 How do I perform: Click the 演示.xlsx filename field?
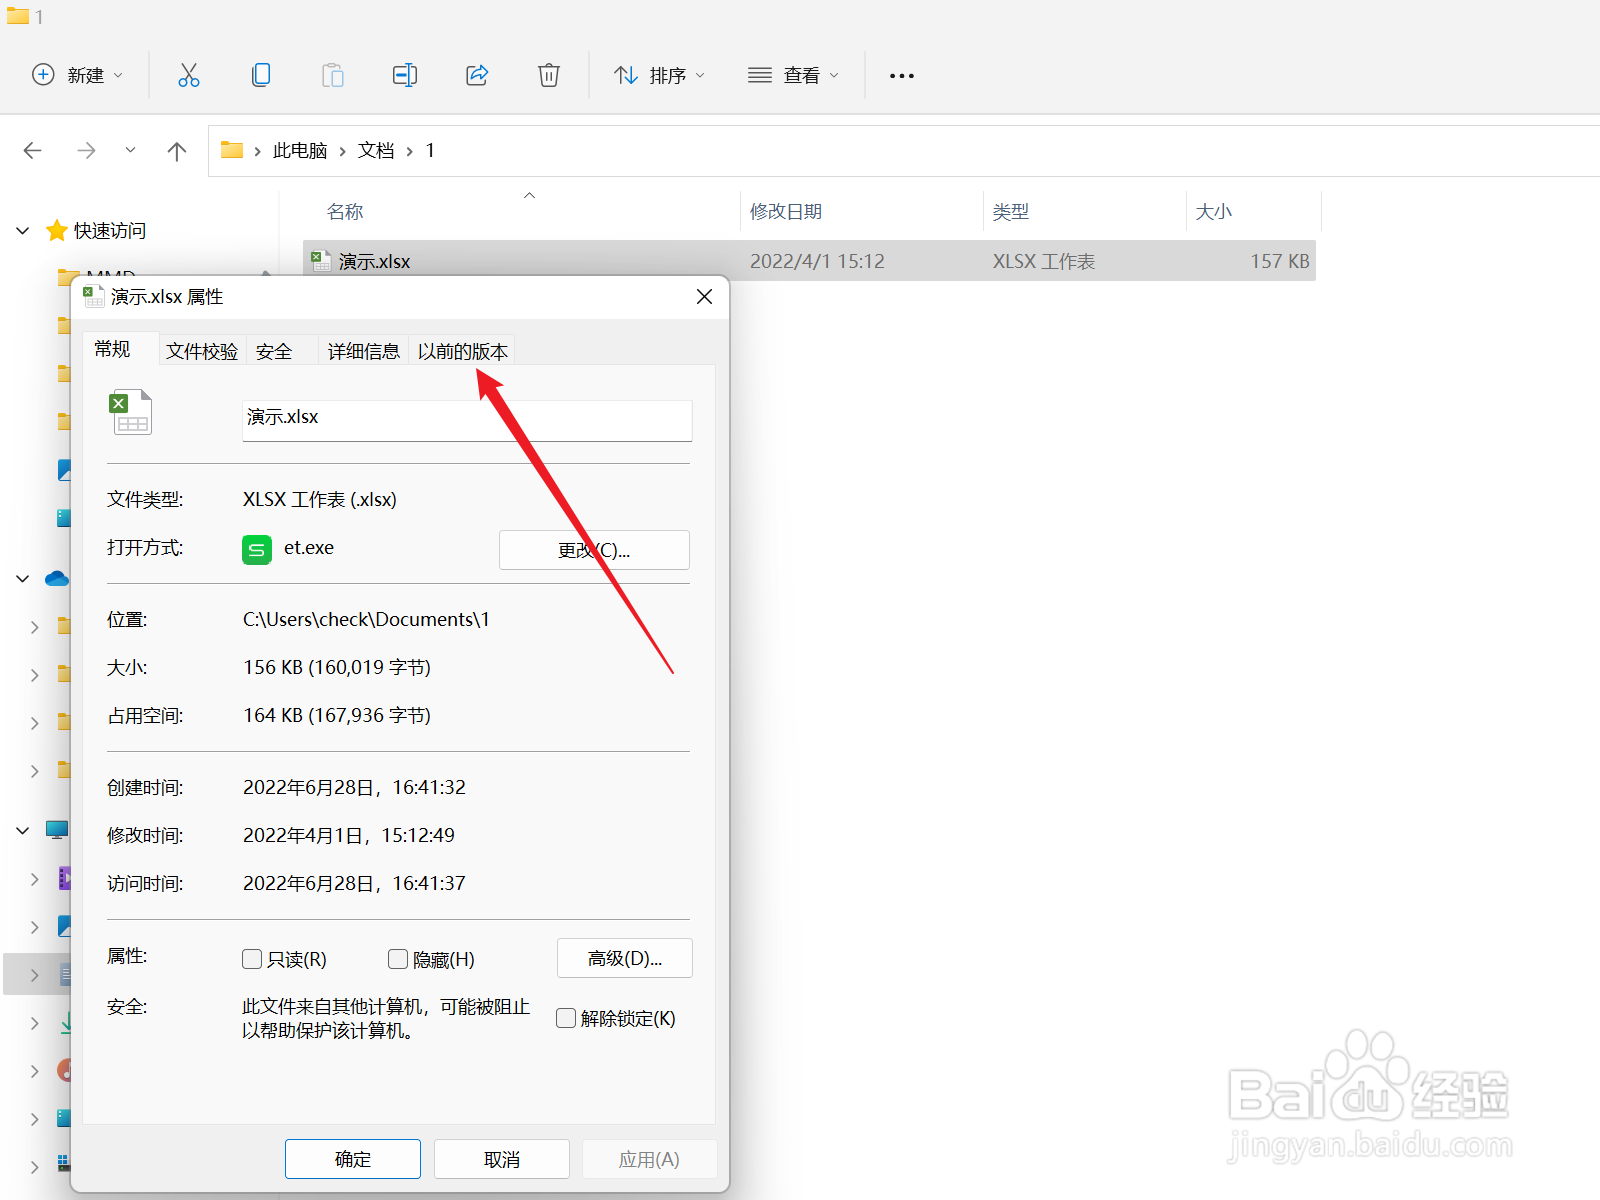tap(465, 418)
